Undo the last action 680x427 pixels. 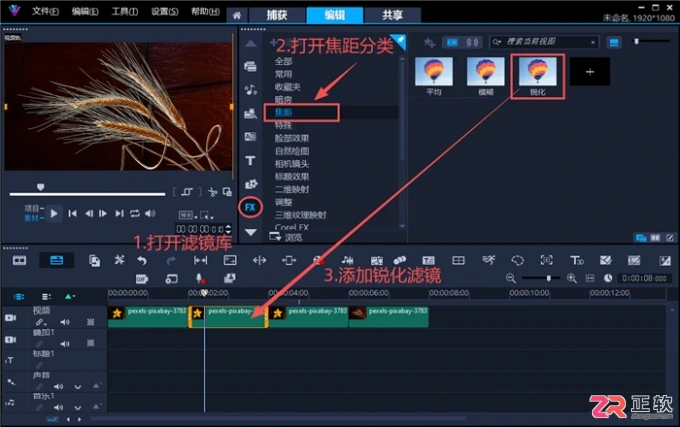tap(142, 261)
